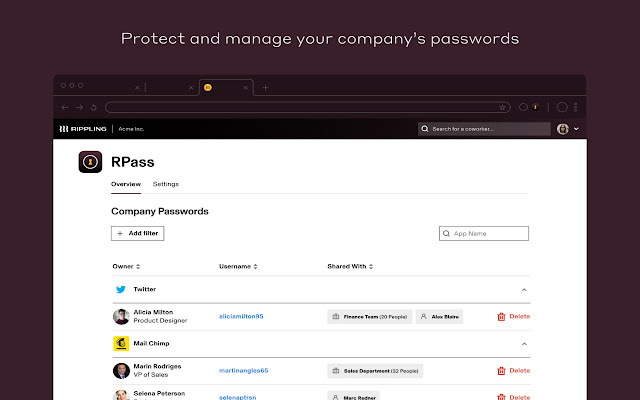Sort by the Username column
Viewport: 640px width, 400px height.
[238, 267]
